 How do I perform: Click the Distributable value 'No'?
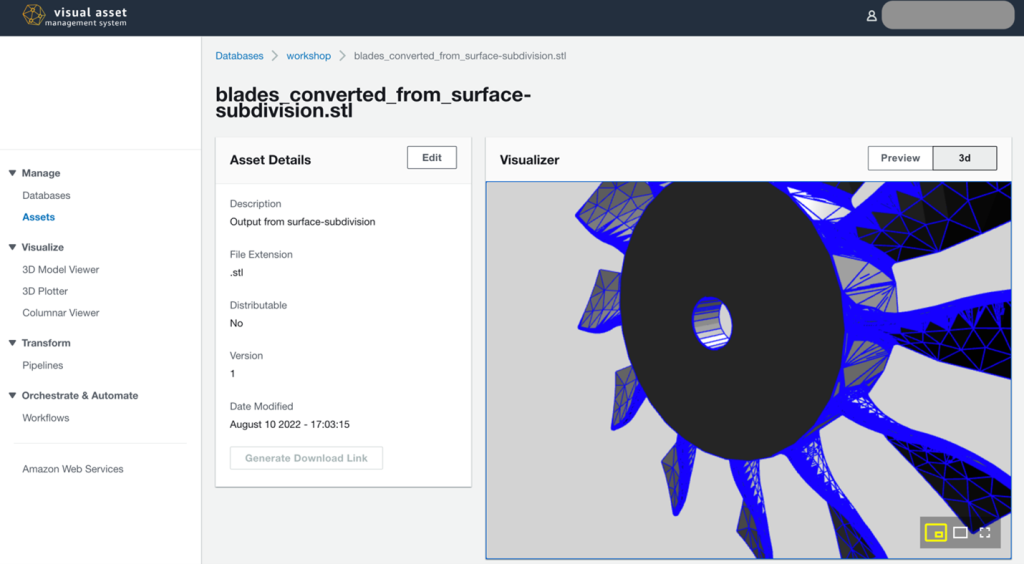pos(236,323)
